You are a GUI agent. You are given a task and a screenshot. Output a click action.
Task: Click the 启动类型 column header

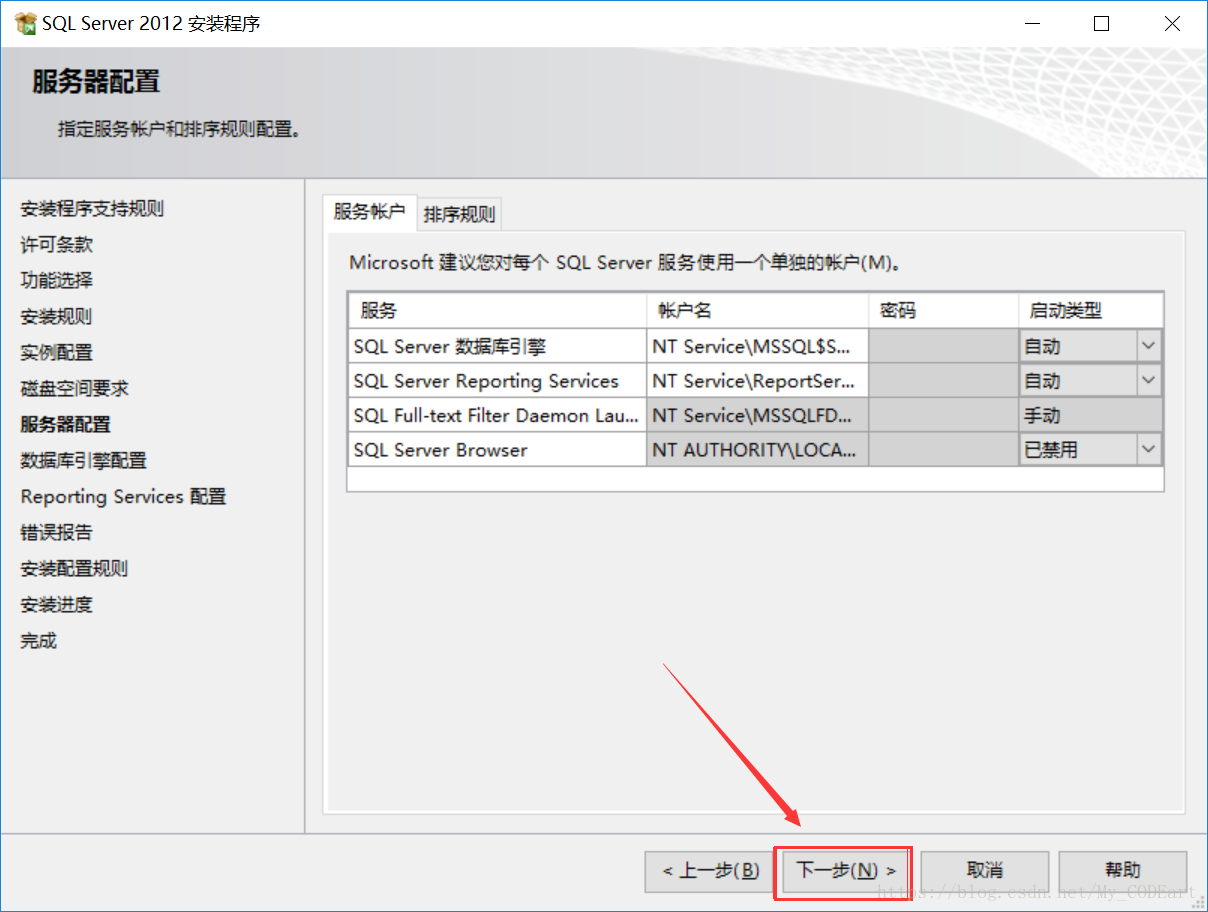click(x=1091, y=310)
